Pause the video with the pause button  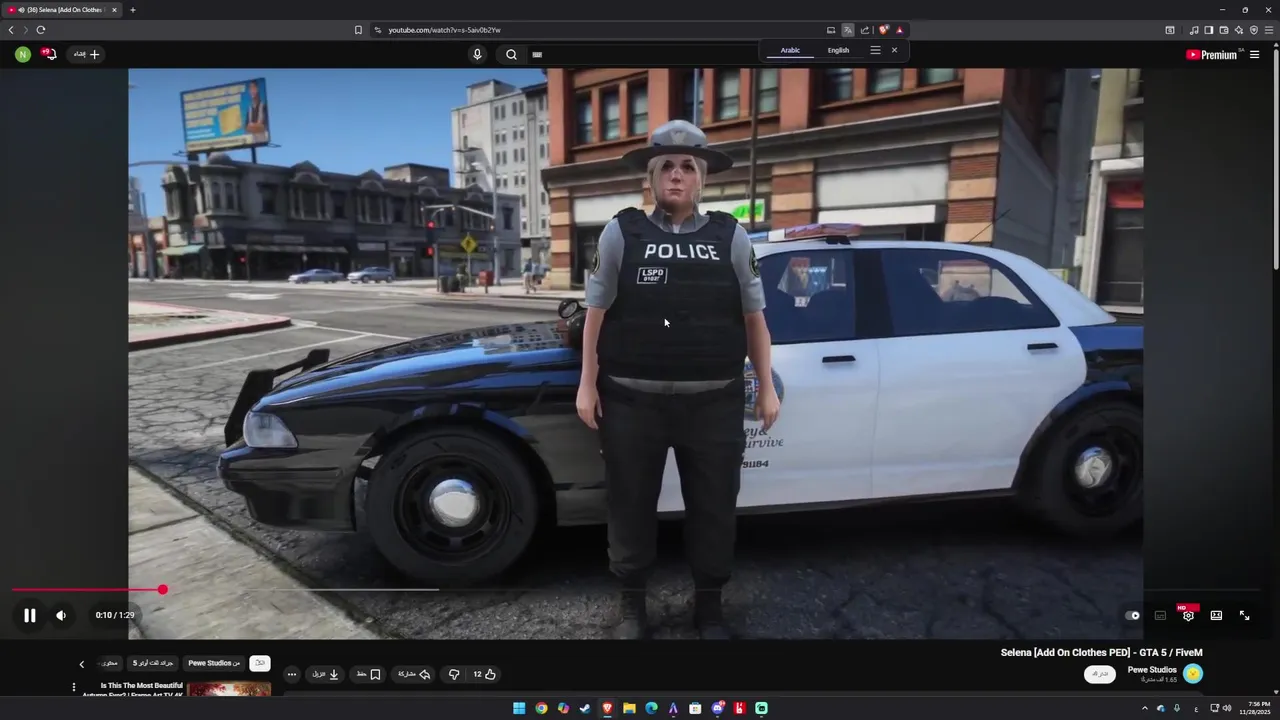click(29, 615)
